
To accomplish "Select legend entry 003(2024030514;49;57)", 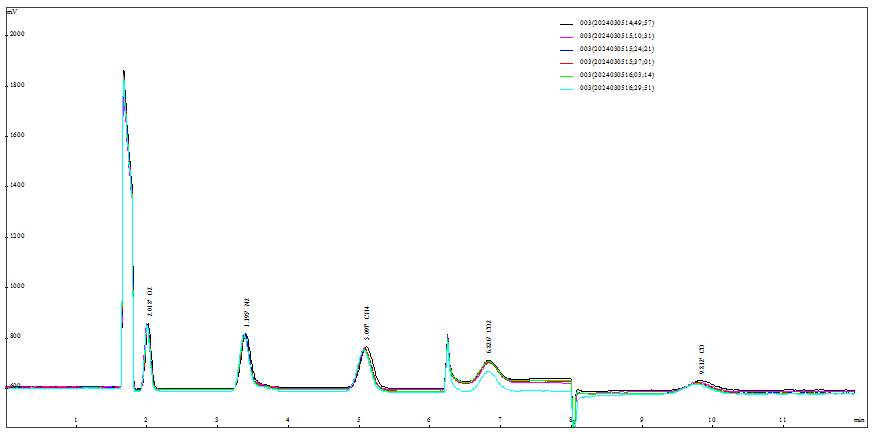I will 617,22.
